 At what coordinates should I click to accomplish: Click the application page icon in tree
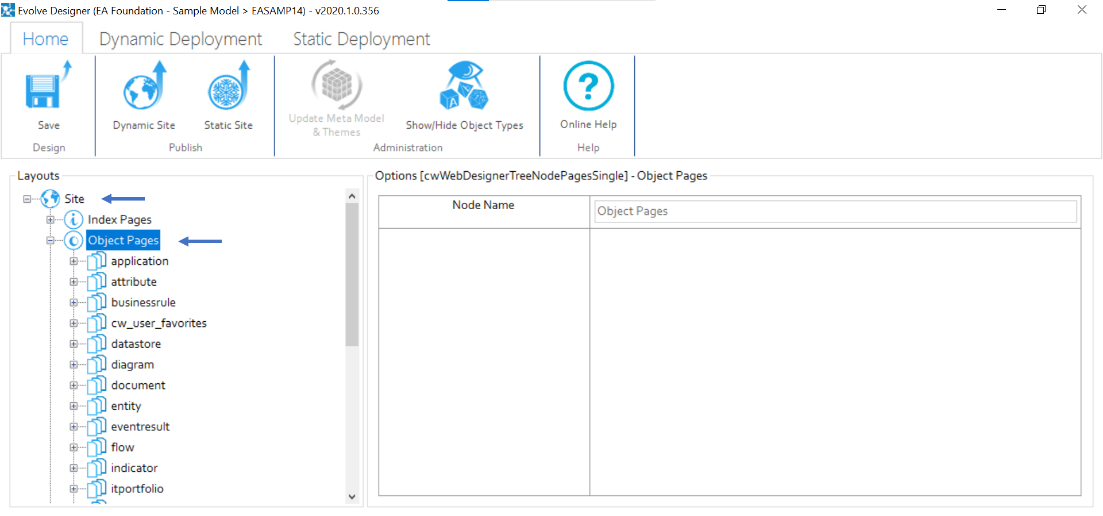[x=97, y=261]
